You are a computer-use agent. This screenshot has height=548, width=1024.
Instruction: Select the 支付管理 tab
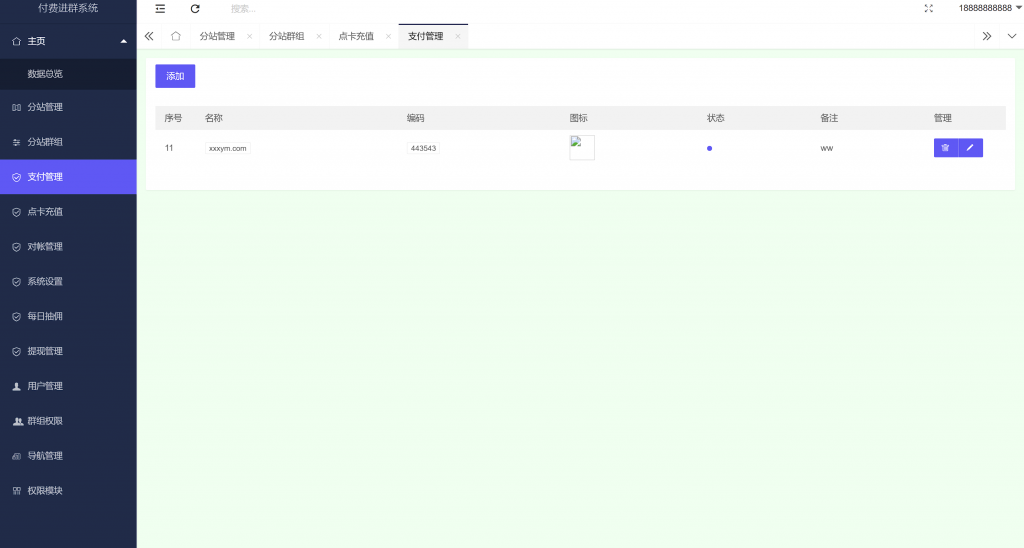click(425, 37)
